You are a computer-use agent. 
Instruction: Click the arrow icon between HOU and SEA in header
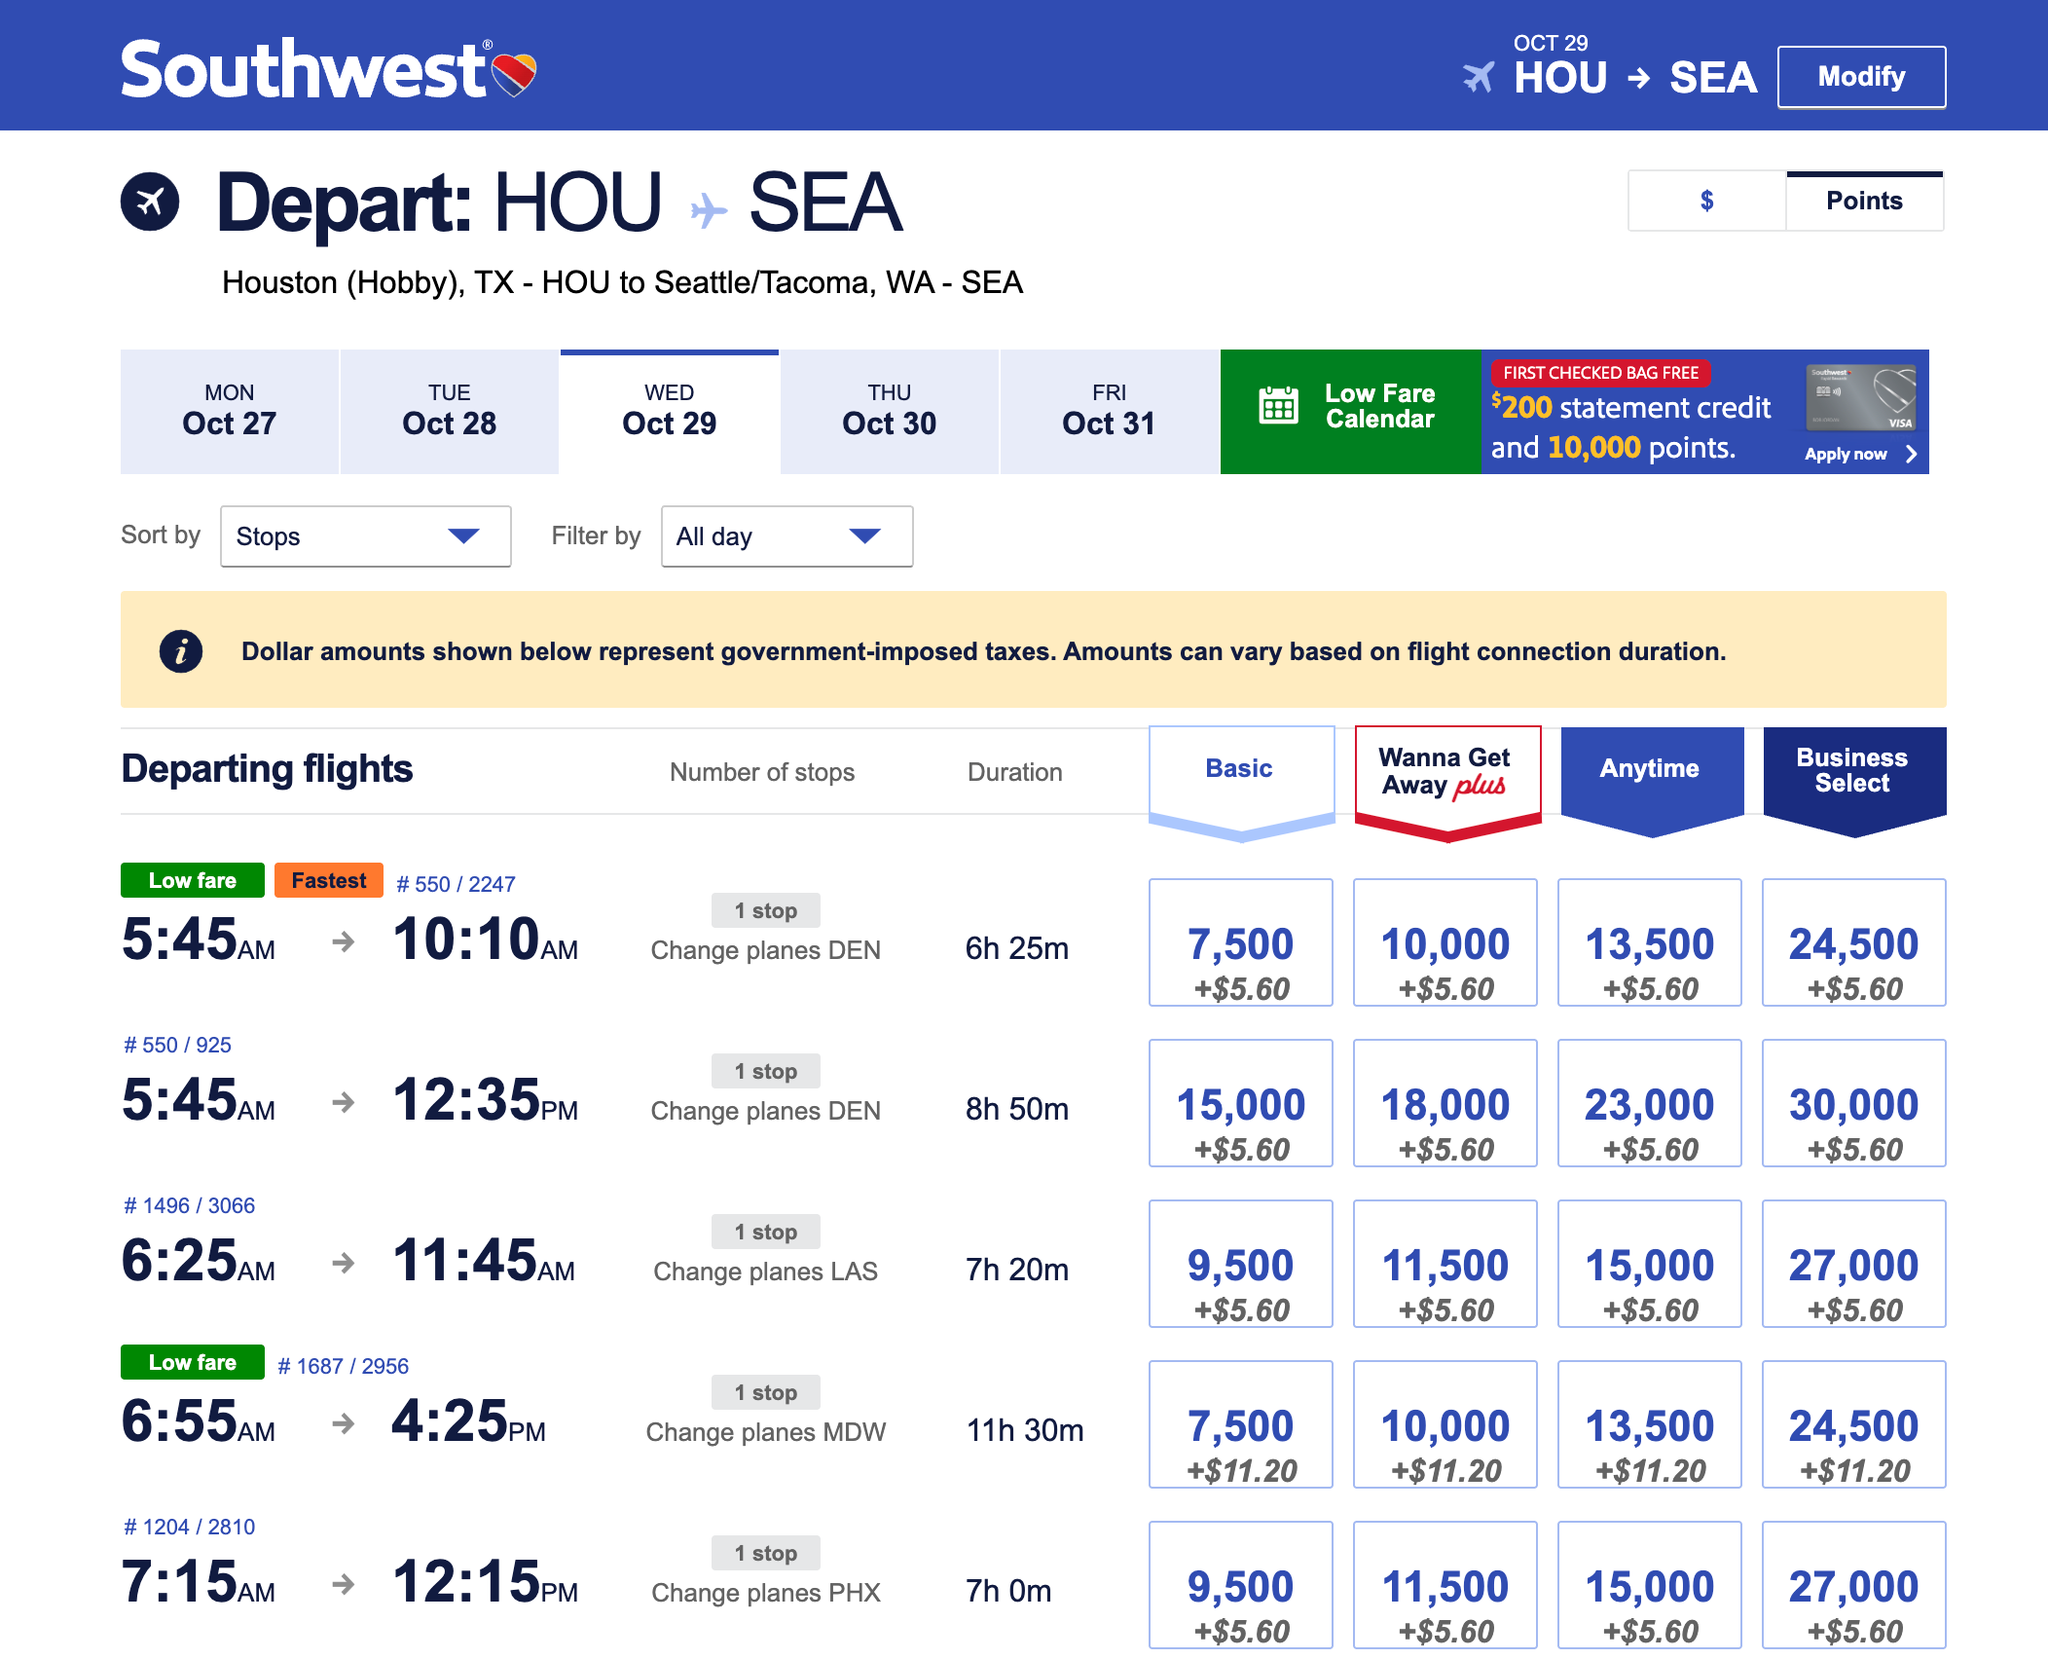[x=1638, y=78]
